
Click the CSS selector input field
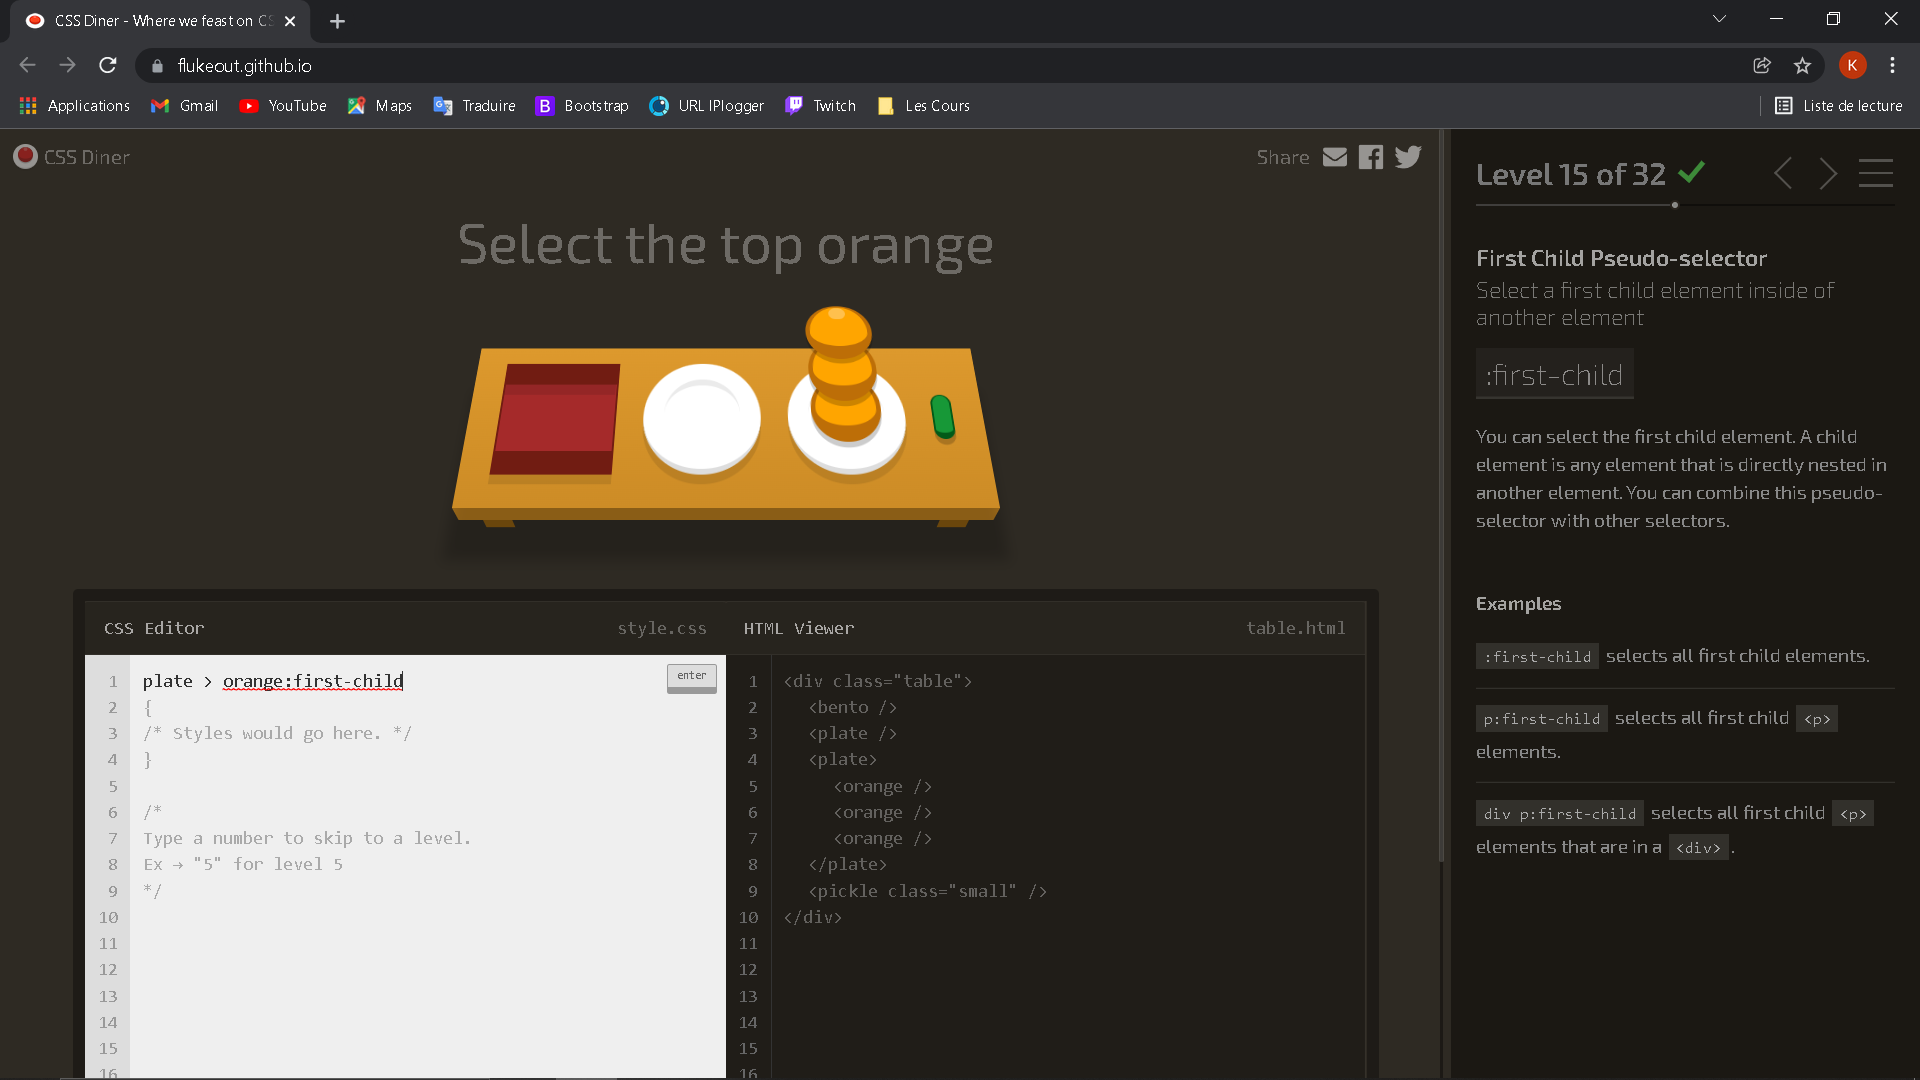click(400, 681)
